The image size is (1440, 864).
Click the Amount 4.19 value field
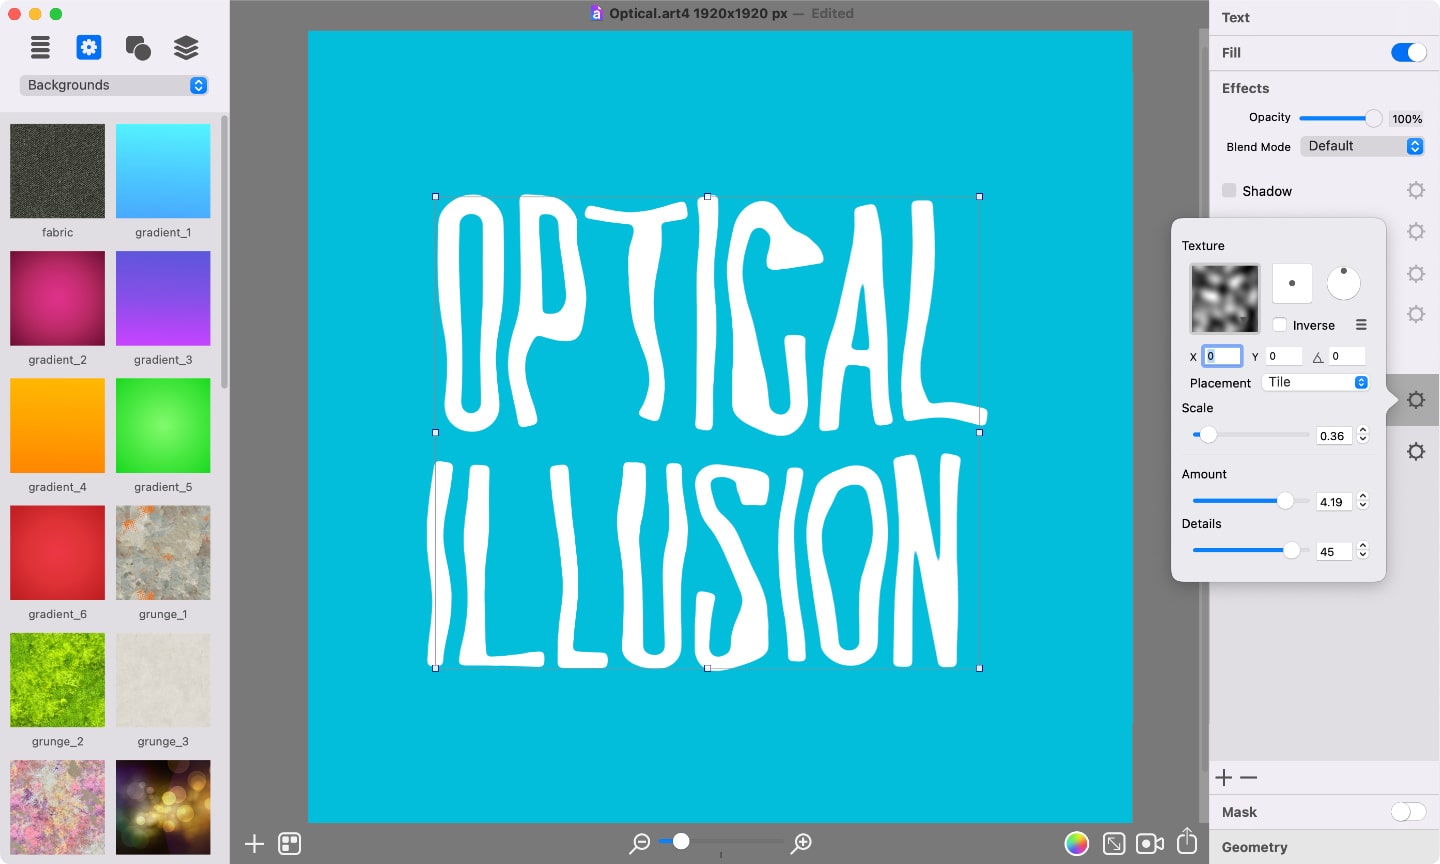(x=1334, y=502)
